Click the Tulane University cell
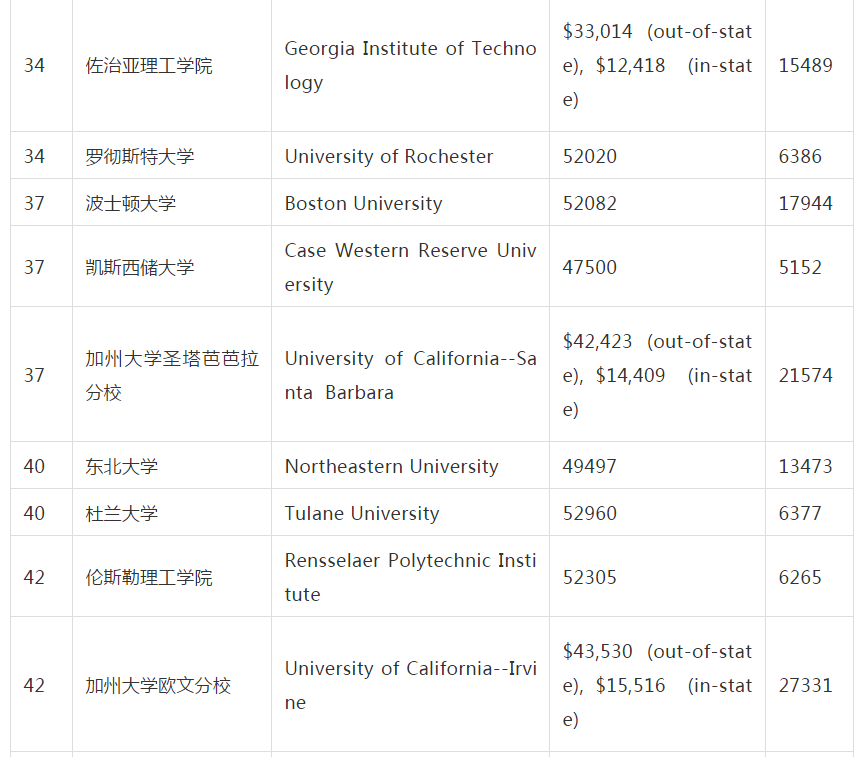866x757 pixels. [x=362, y=514]
